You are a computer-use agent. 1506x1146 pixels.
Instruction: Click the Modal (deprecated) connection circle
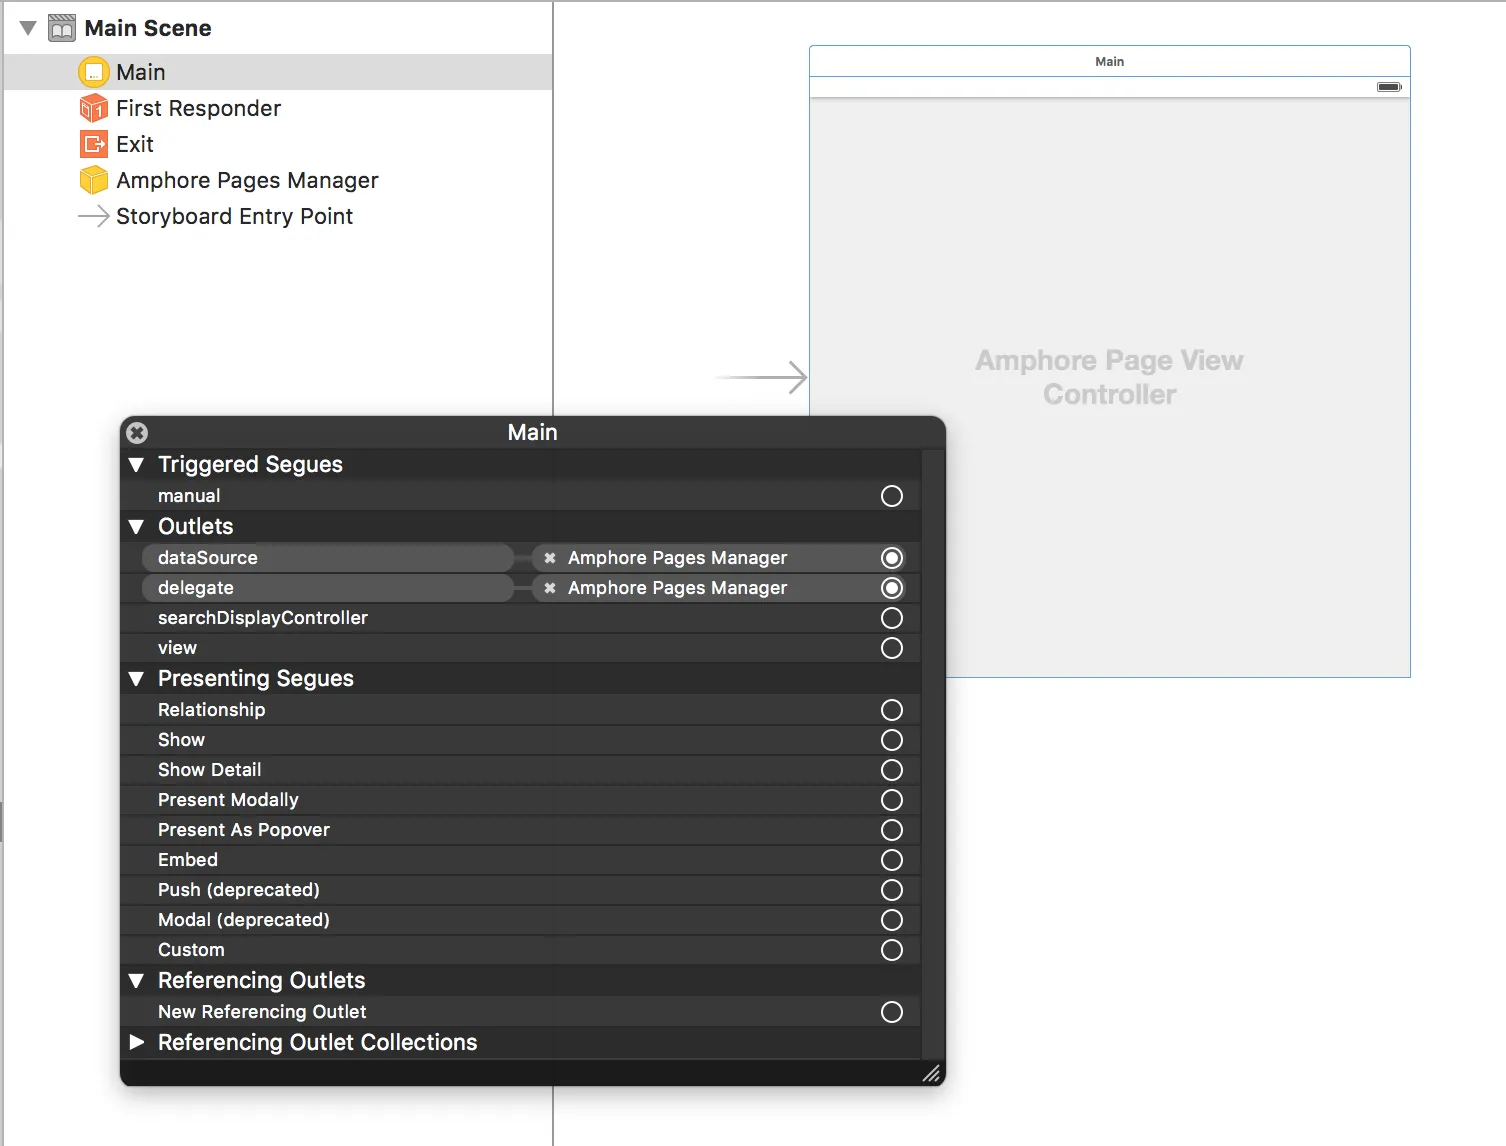coord(892,920)
